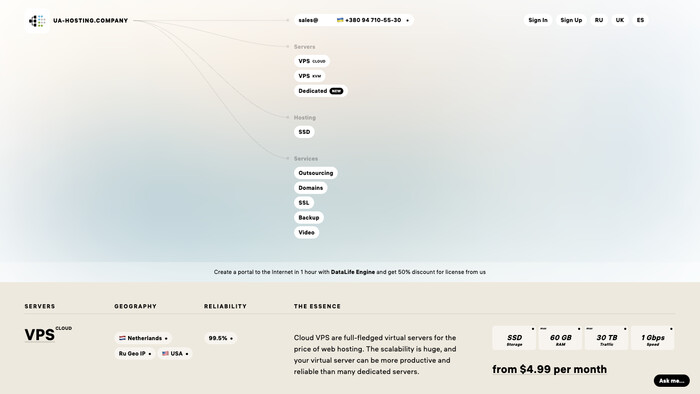Open Video service menu item
700x394 pixels.
(306, 232)
